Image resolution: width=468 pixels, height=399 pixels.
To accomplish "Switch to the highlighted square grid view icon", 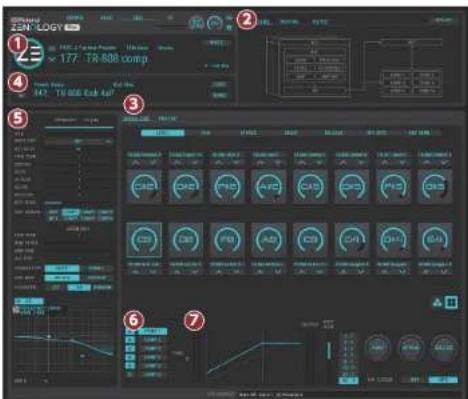I will 451,302.
